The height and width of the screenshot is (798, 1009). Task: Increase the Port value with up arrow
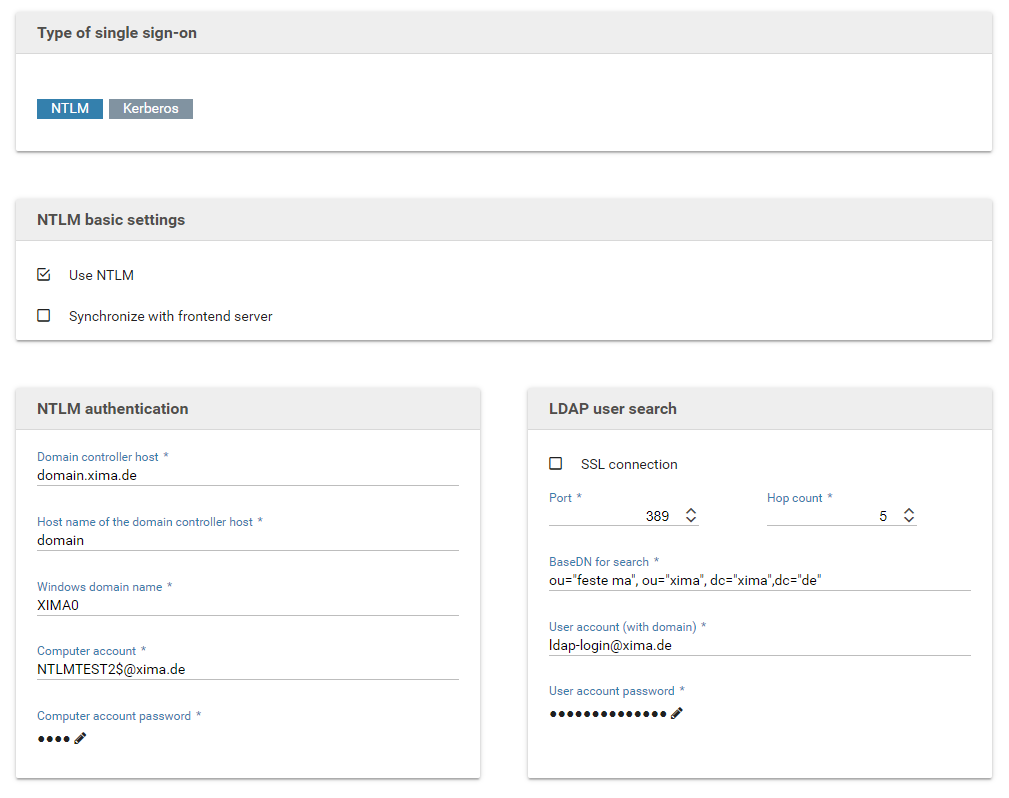690,511
